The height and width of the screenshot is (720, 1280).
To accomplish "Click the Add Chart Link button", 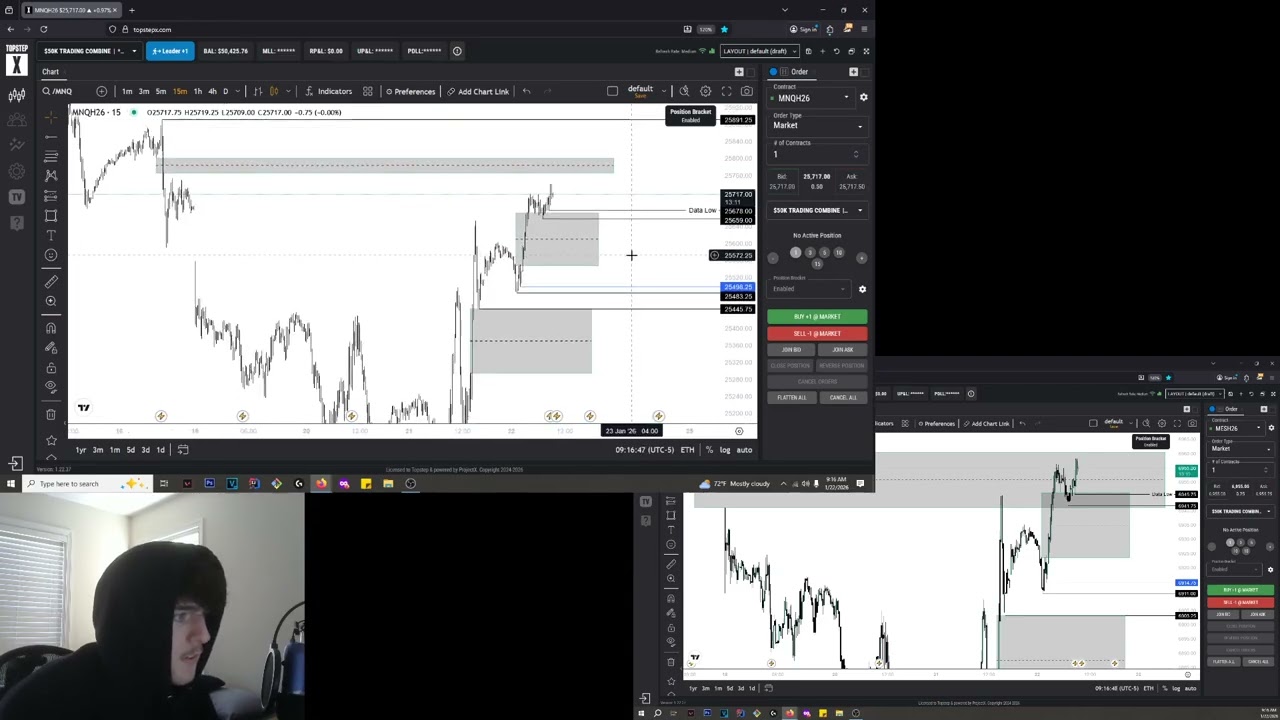I will (478, 91).
